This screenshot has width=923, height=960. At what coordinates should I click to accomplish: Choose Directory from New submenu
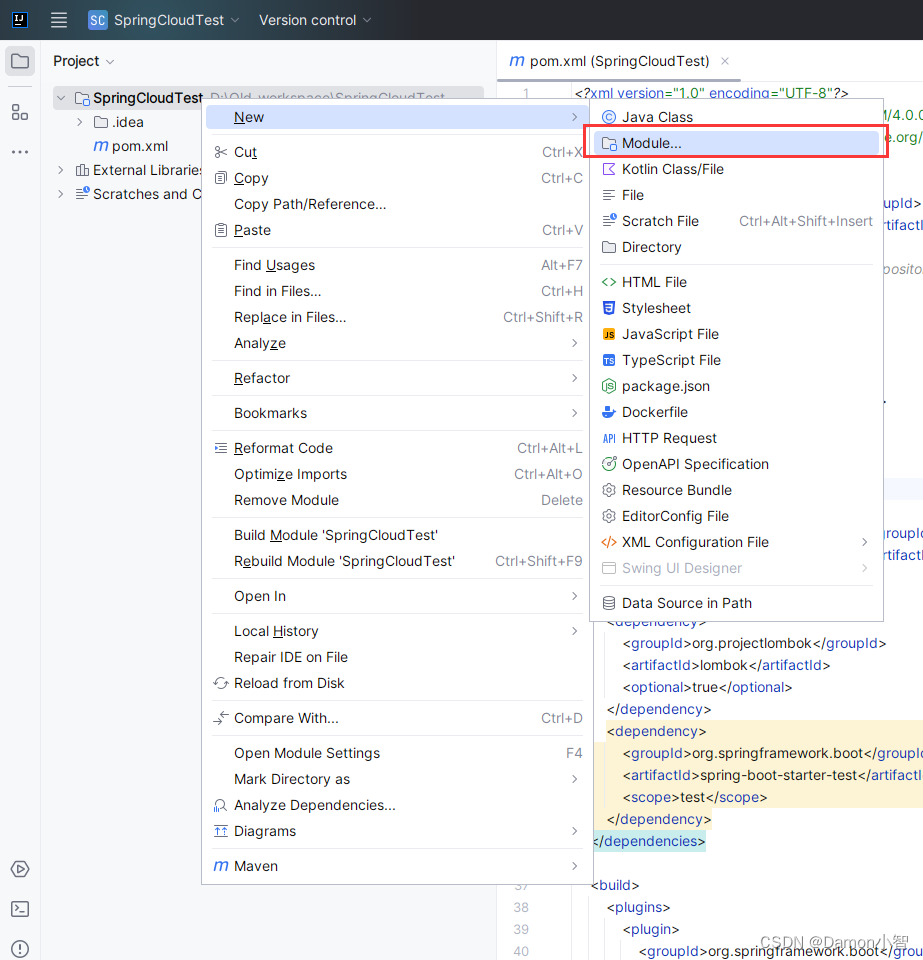tap(736, 247)
